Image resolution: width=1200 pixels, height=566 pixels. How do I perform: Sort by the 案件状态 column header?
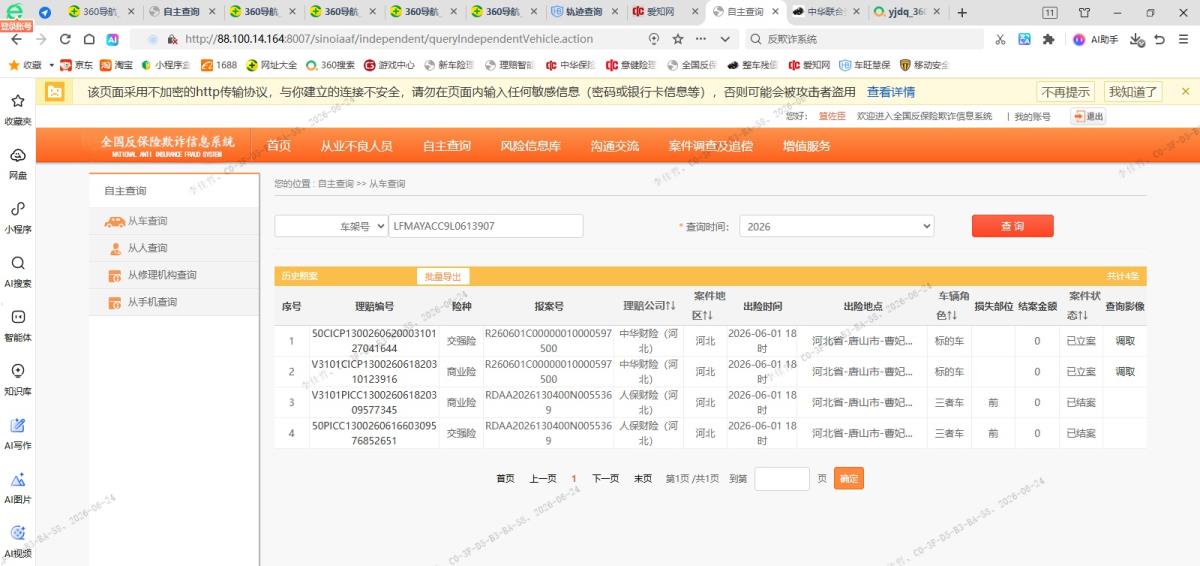tap(1084, 306)
